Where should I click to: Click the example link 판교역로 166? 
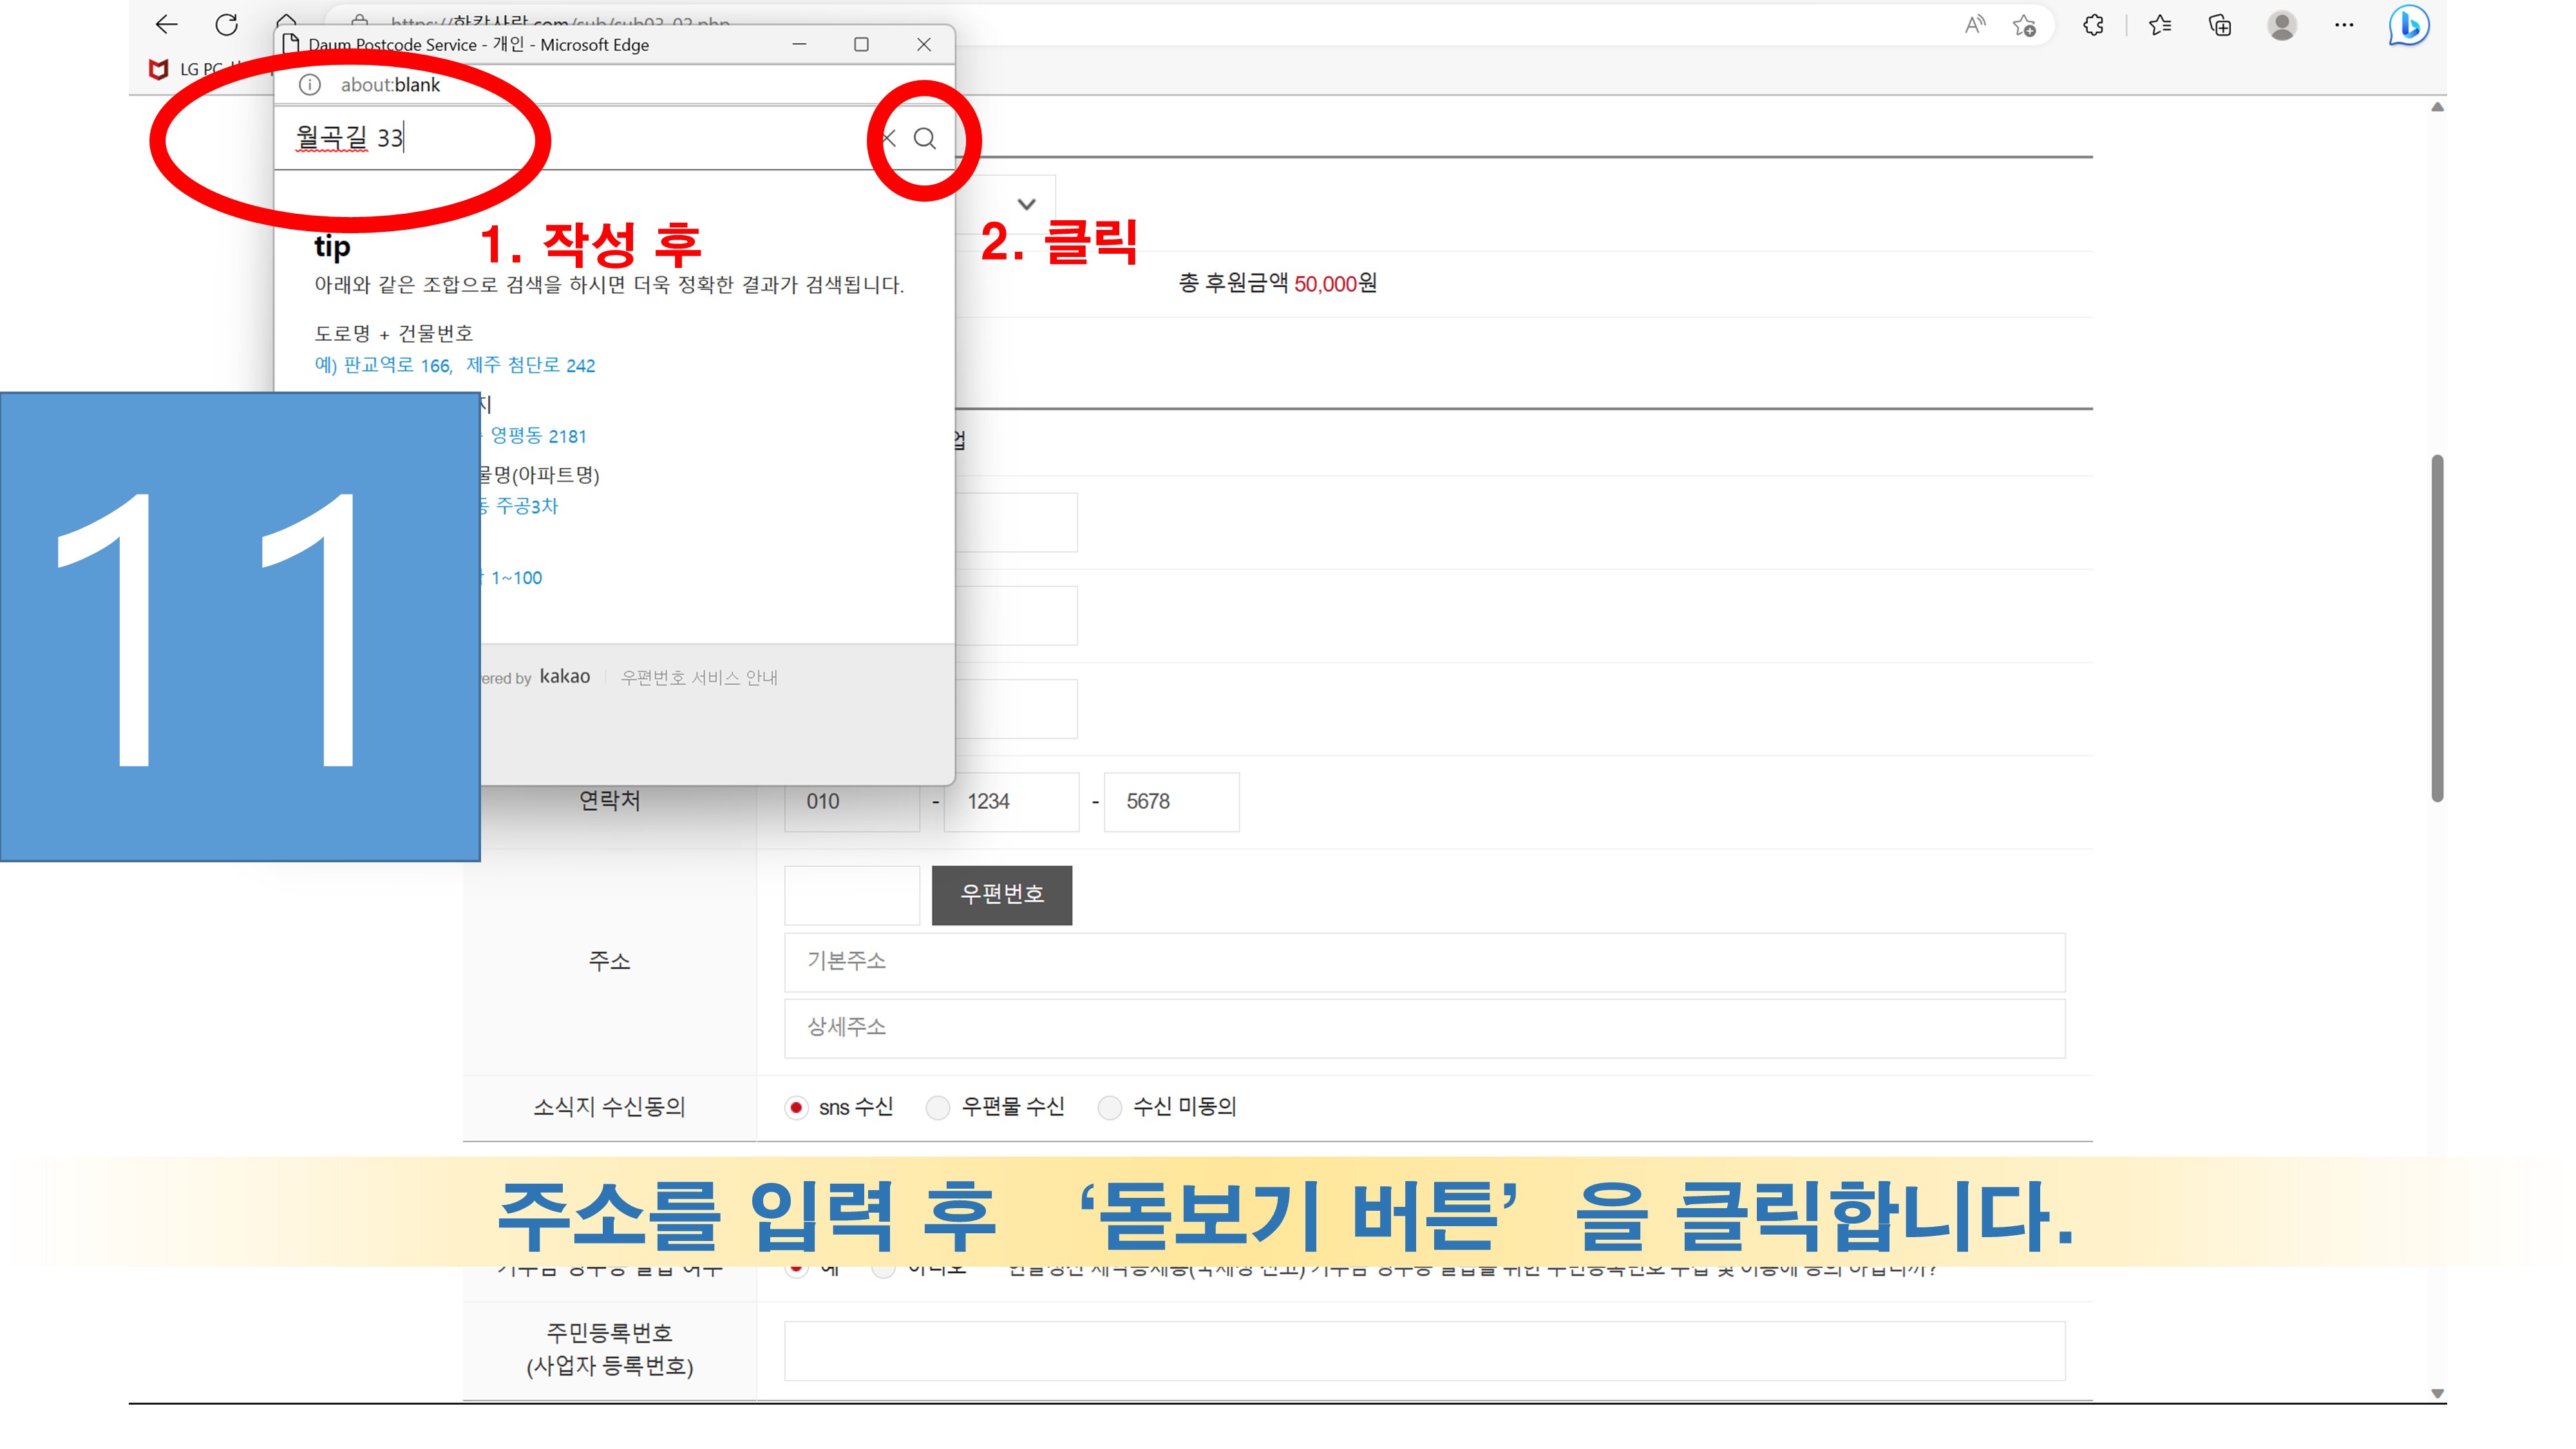coord(397,365)
